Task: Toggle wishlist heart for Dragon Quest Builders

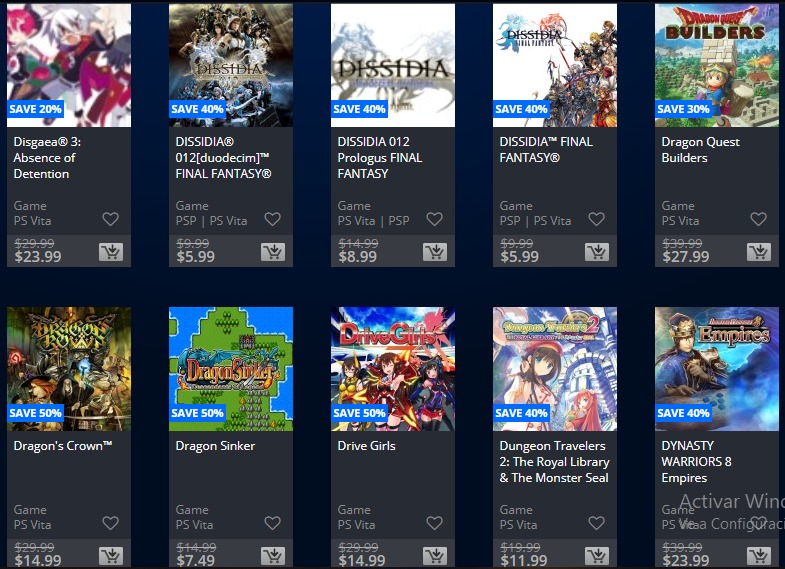Action: click(x=758, y=219)
